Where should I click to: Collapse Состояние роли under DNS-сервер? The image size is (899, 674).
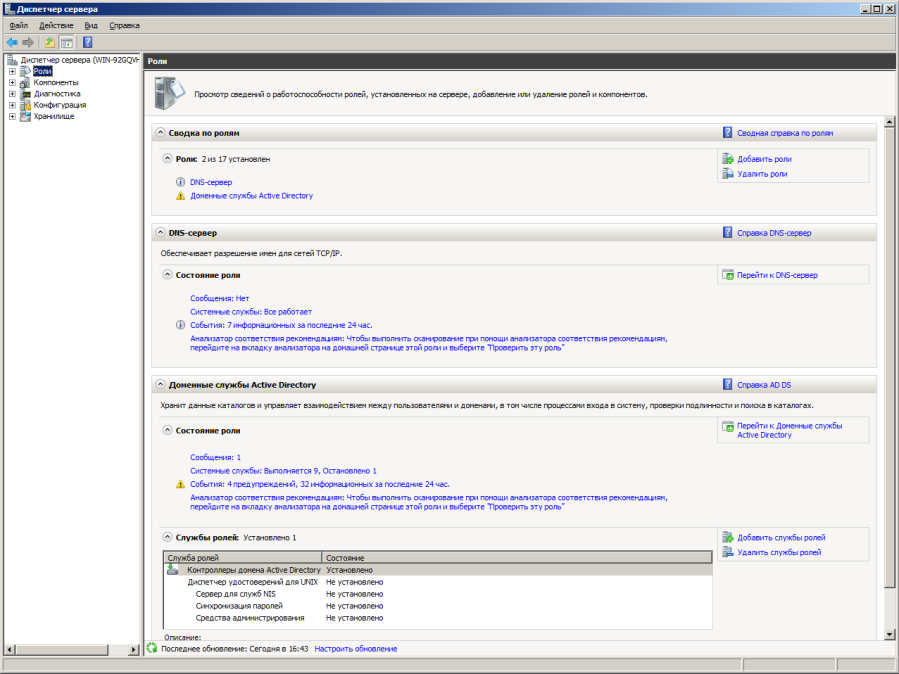pyautogui.click(x=167, y=275)
